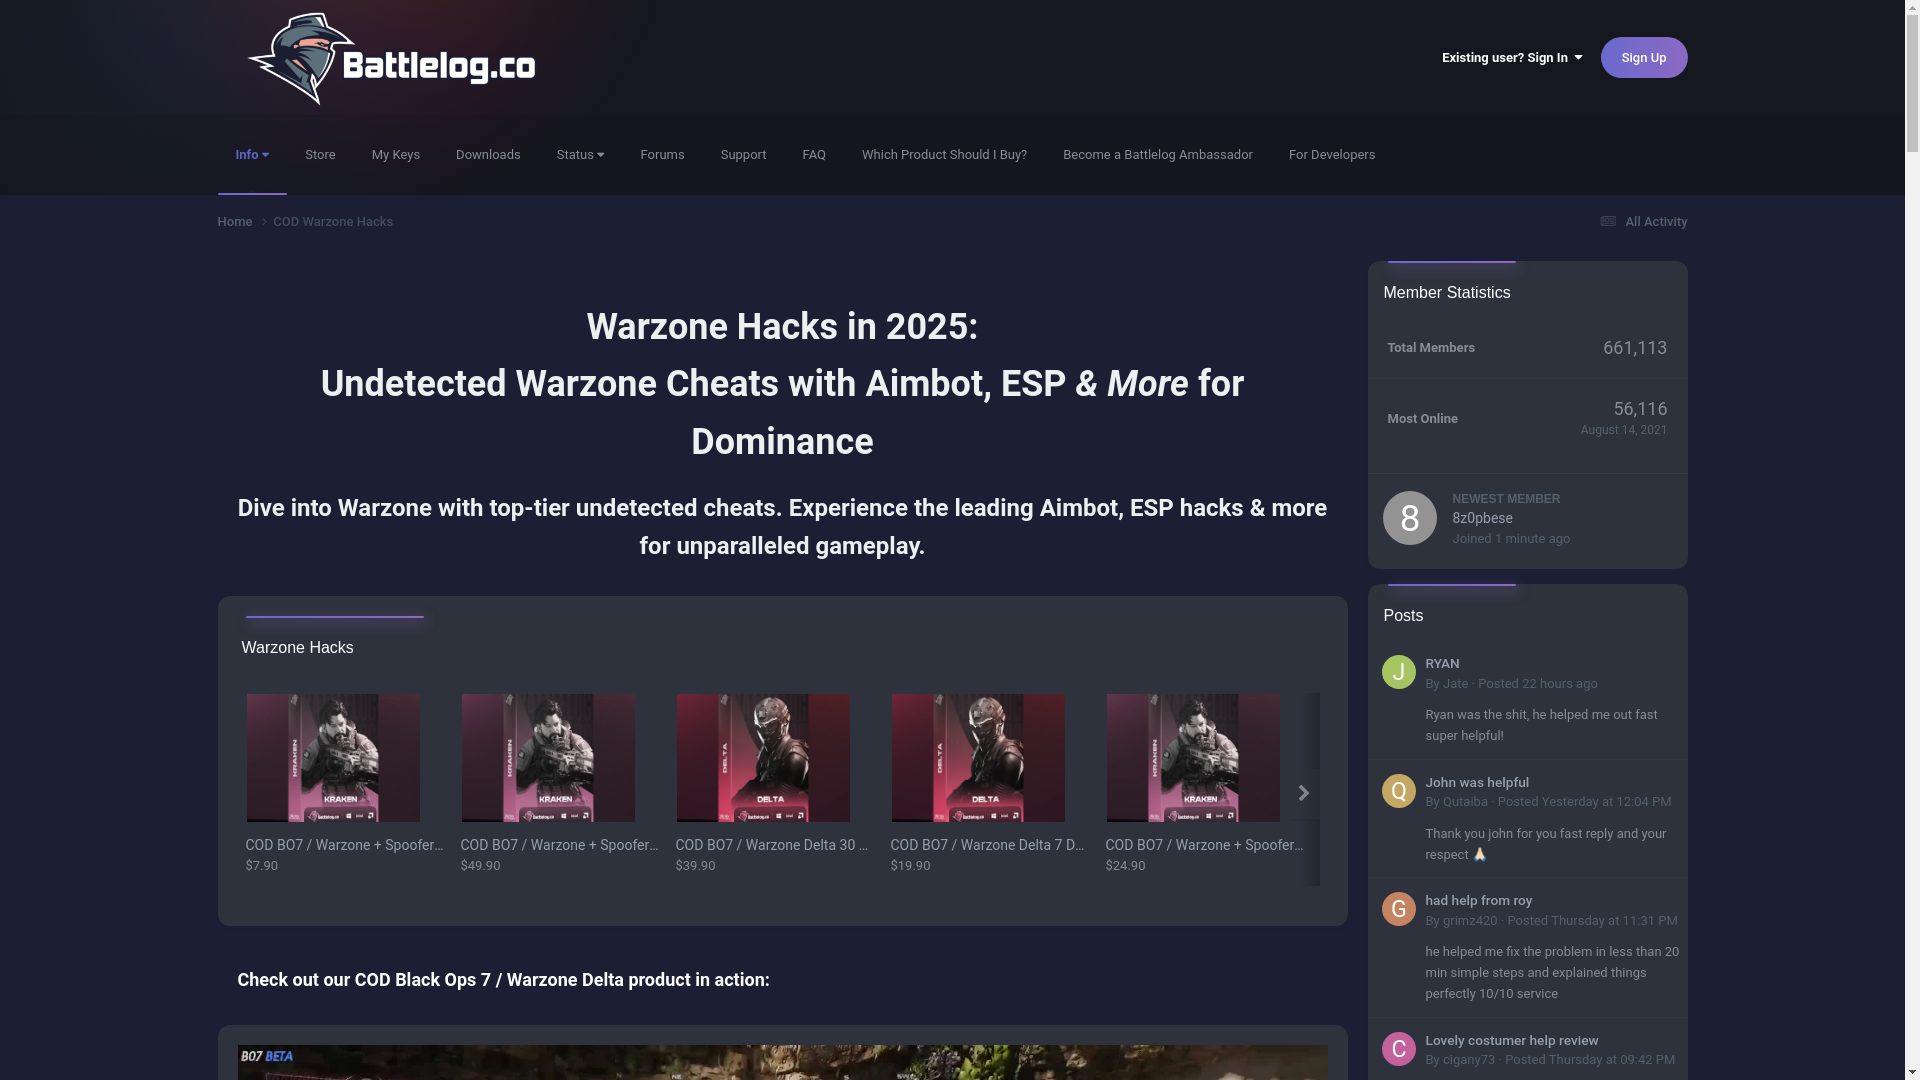1920x1080 pixels.
Task: Open the For Developers page
Action: click(x=1331, y=155)
